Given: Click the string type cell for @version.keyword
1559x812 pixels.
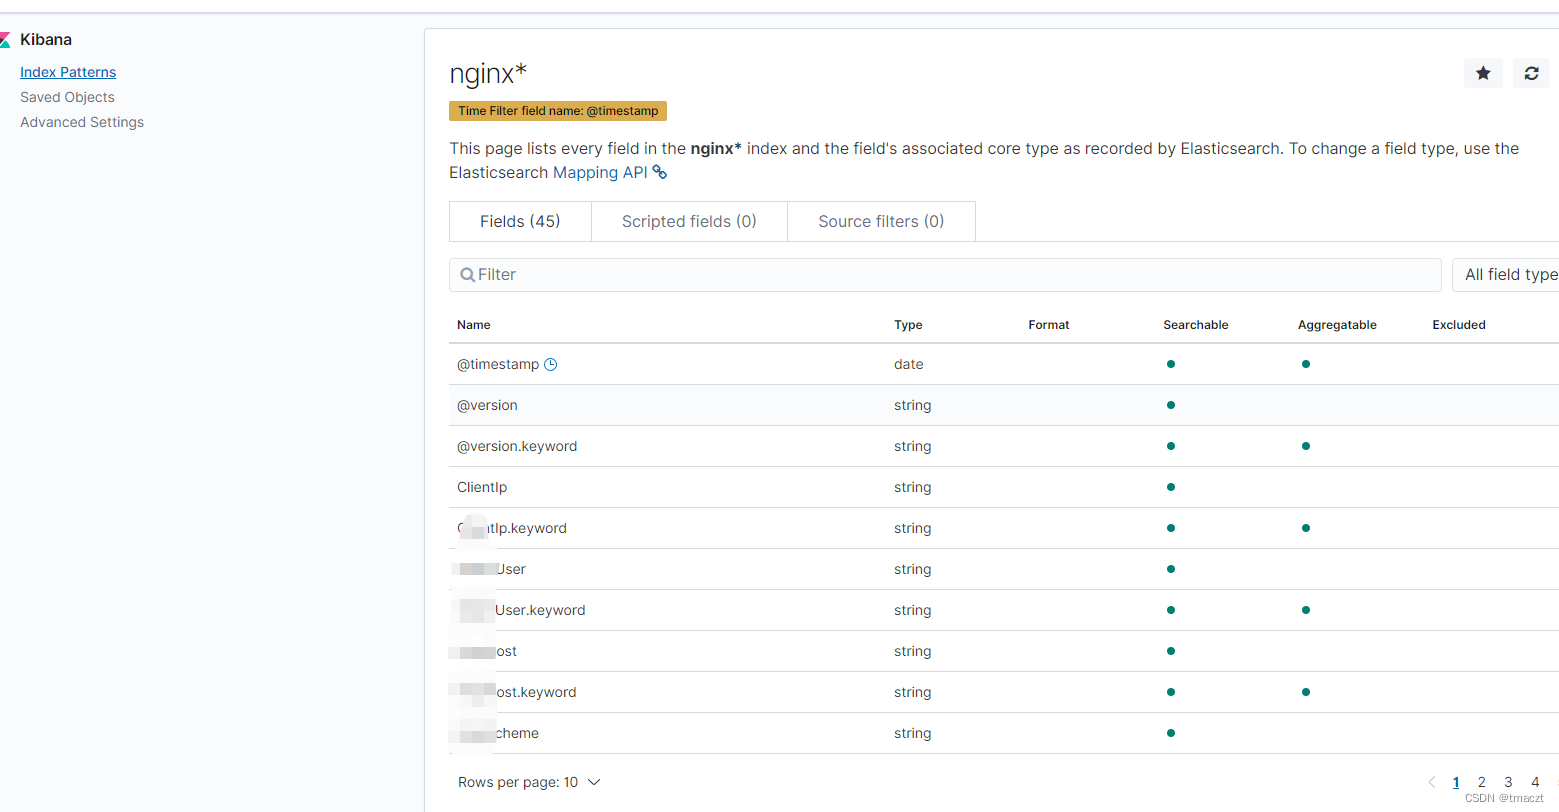Looking at the screenshot, I should tap(912, 446).
